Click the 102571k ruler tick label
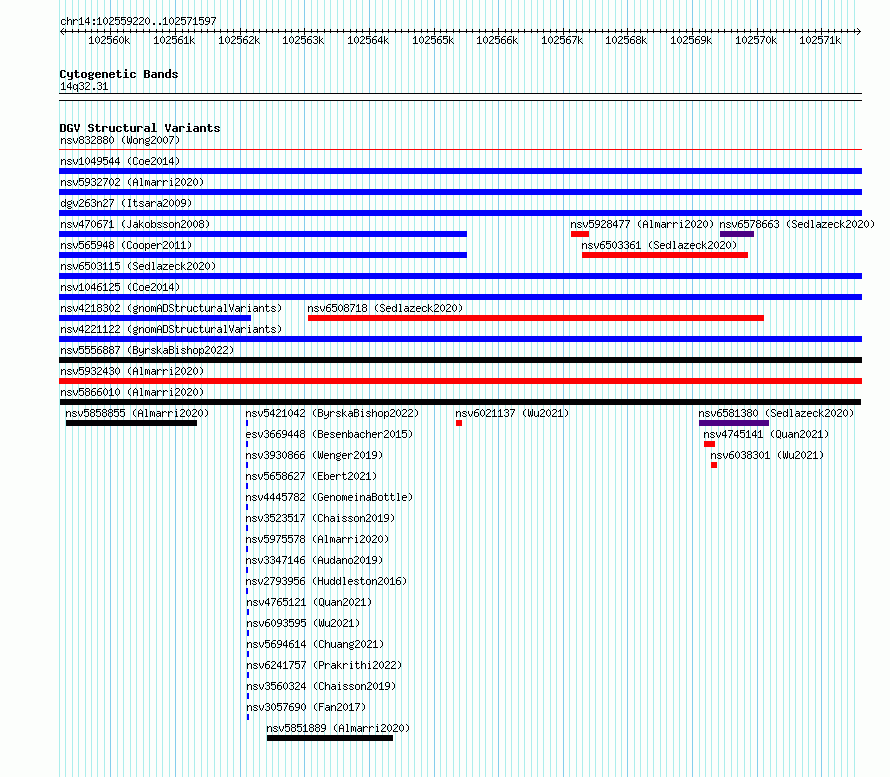Image resolution: width=890 pixels, height=777 pixels. [820, 40]
